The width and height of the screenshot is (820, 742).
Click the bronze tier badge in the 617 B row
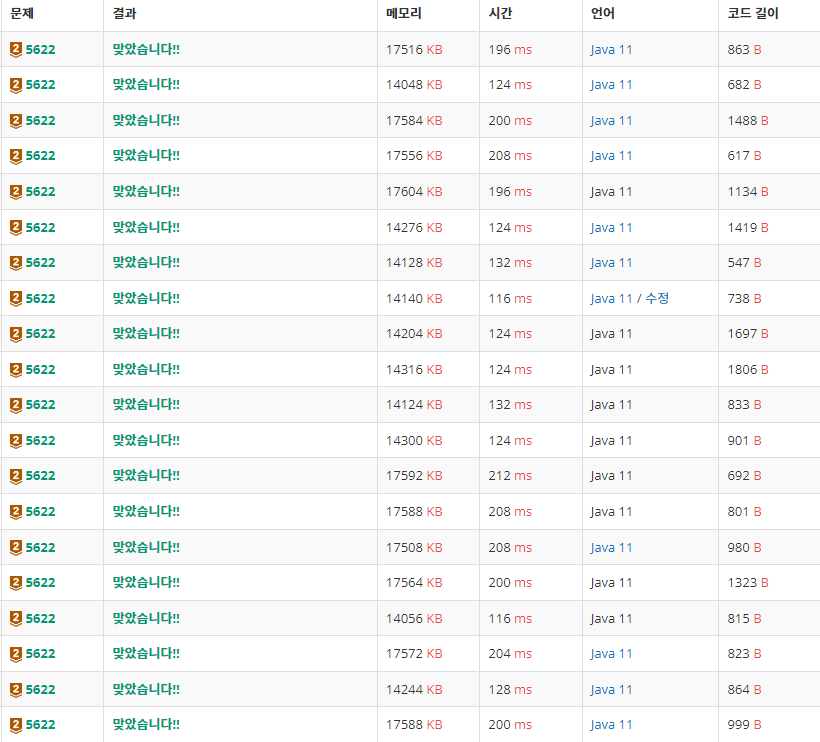coord(16,156)
